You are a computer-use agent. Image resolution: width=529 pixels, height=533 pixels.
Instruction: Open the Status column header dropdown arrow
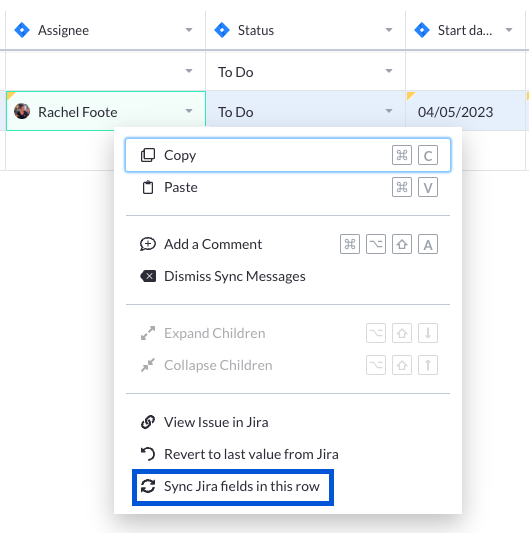click(x=389, y=30)
